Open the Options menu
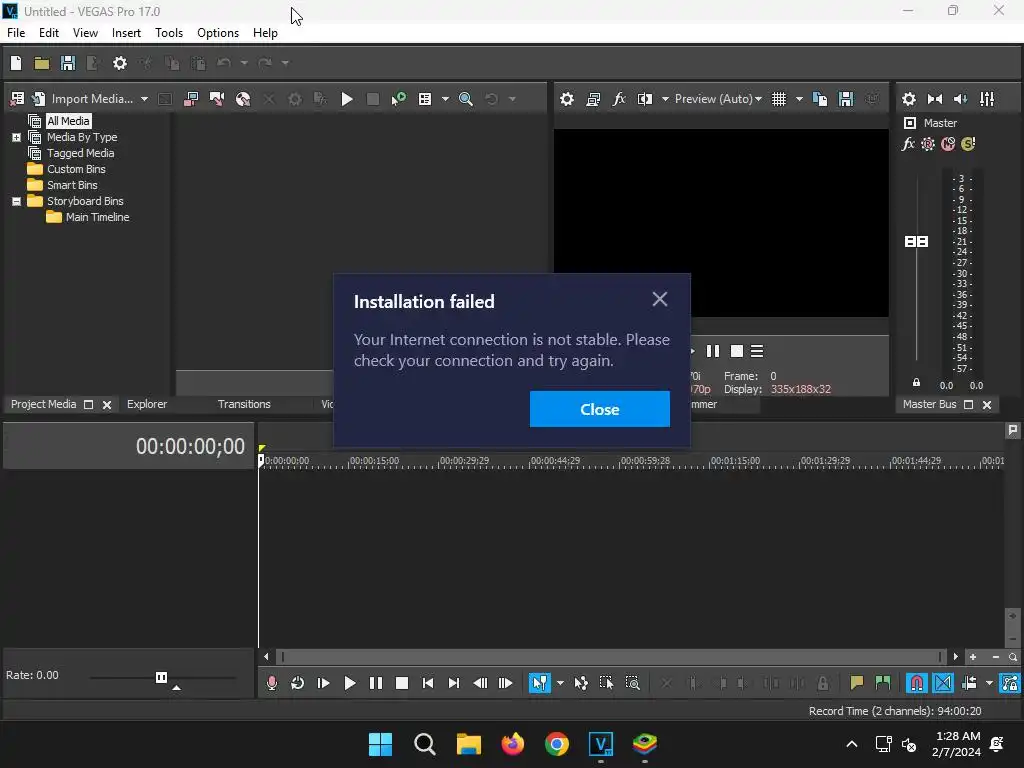The width and height of the screenshot is (1024, 768). pos(218,33)
